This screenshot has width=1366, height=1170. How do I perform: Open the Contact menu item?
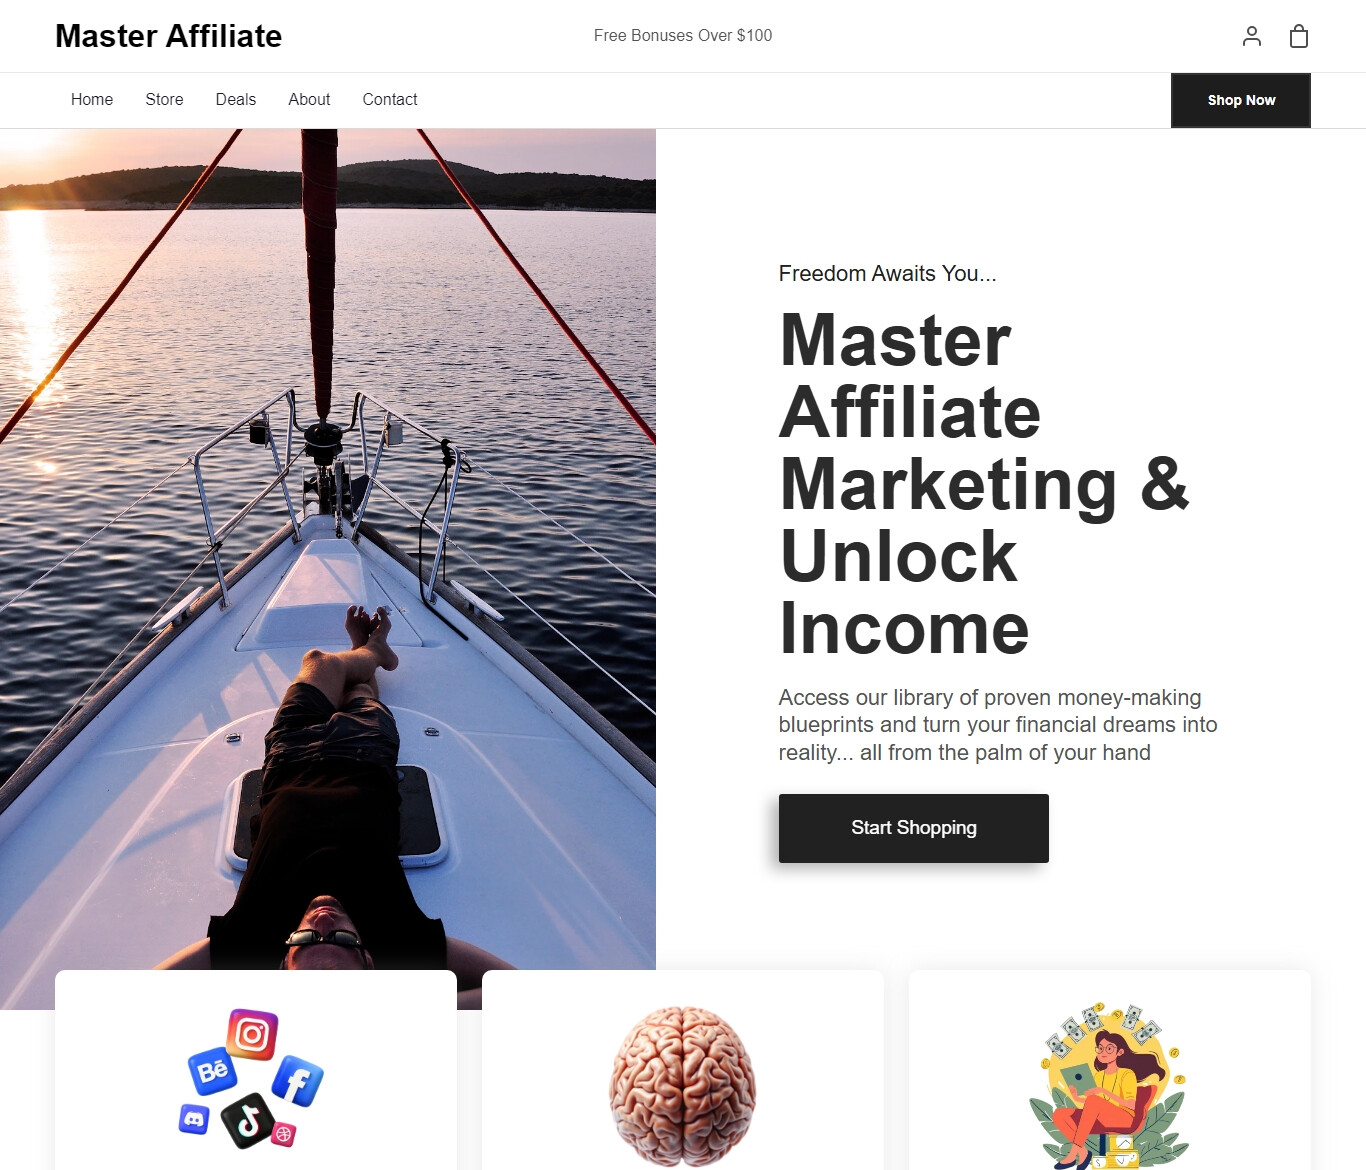click(390, 100)
